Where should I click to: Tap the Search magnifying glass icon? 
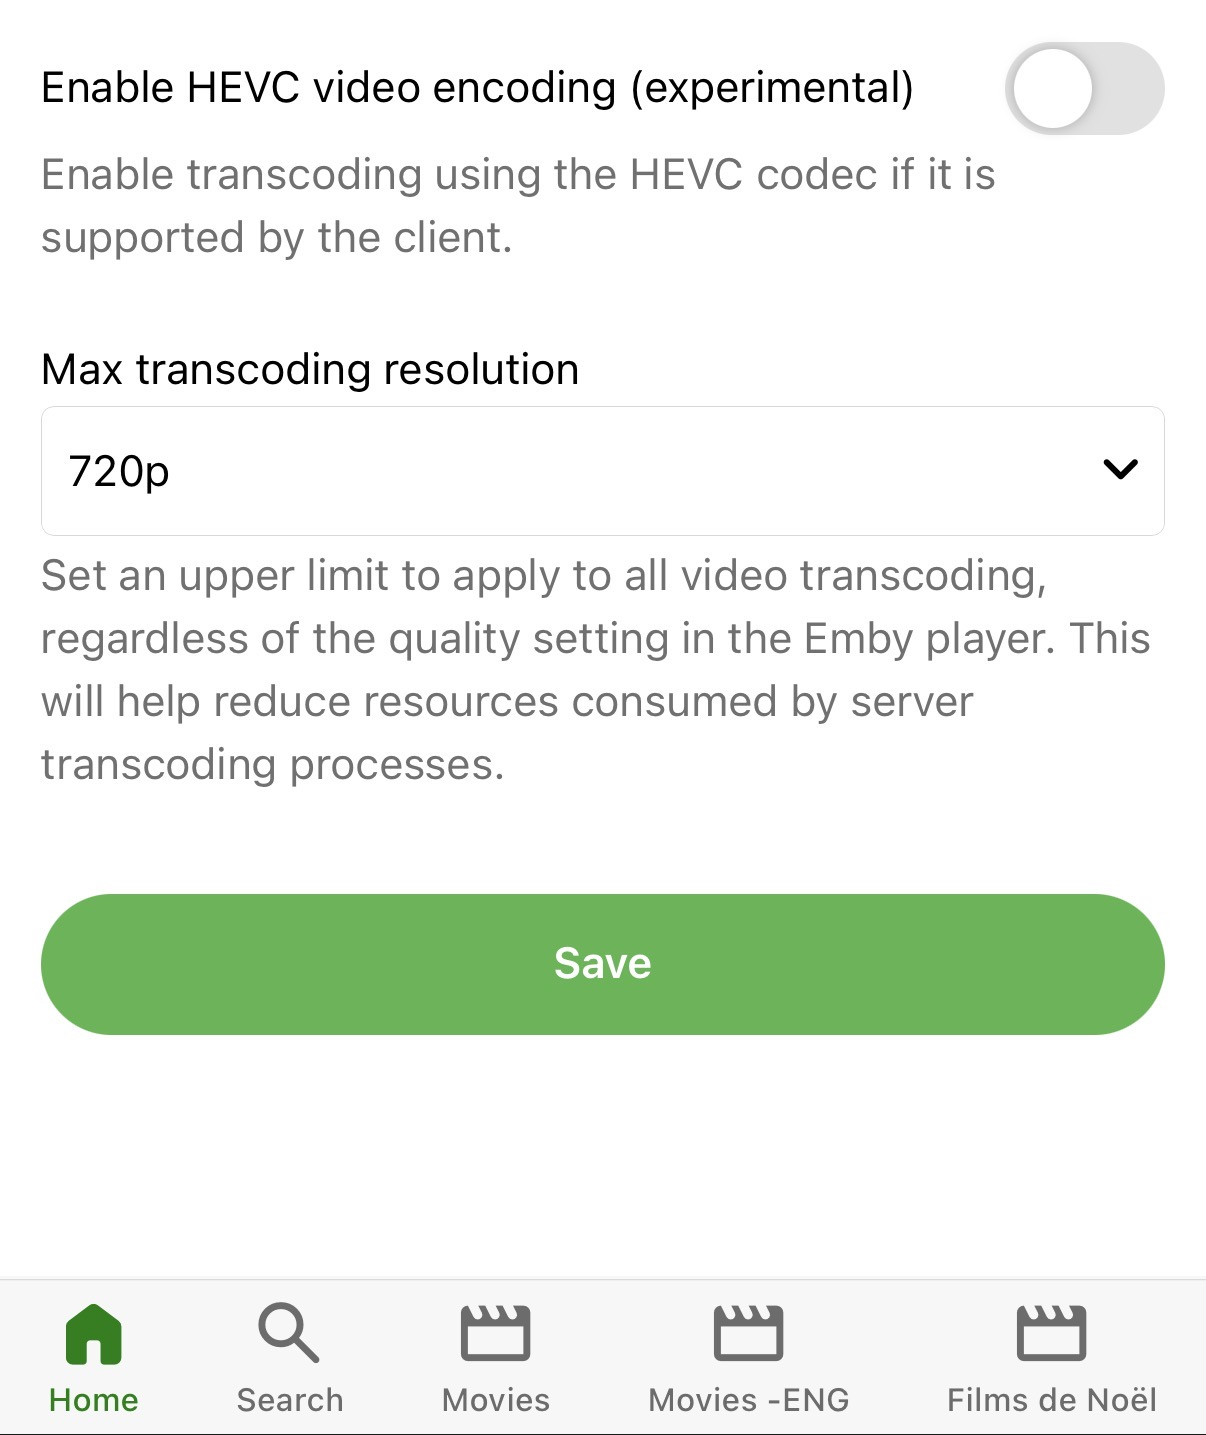289,1333
